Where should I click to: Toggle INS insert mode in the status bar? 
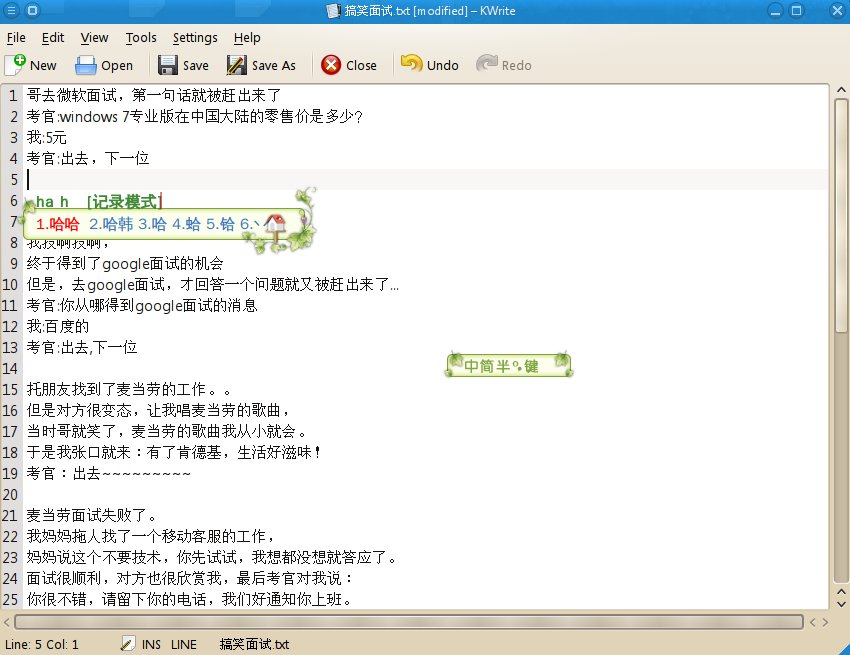pos(151,644)
